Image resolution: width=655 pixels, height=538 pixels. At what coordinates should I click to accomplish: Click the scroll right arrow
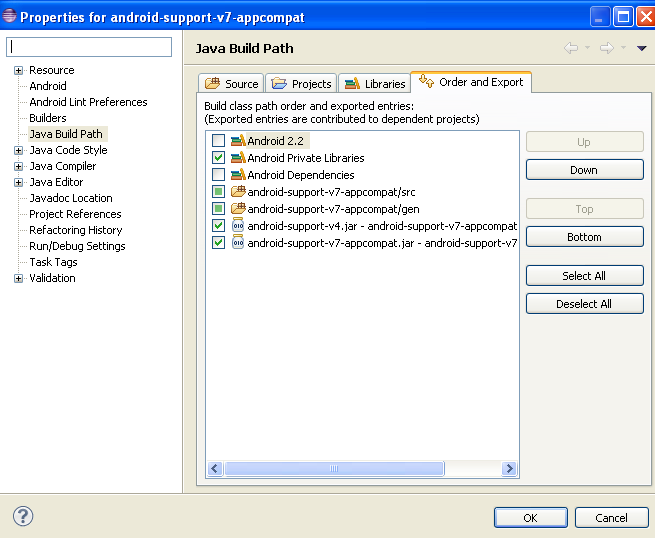pos(509,468)
